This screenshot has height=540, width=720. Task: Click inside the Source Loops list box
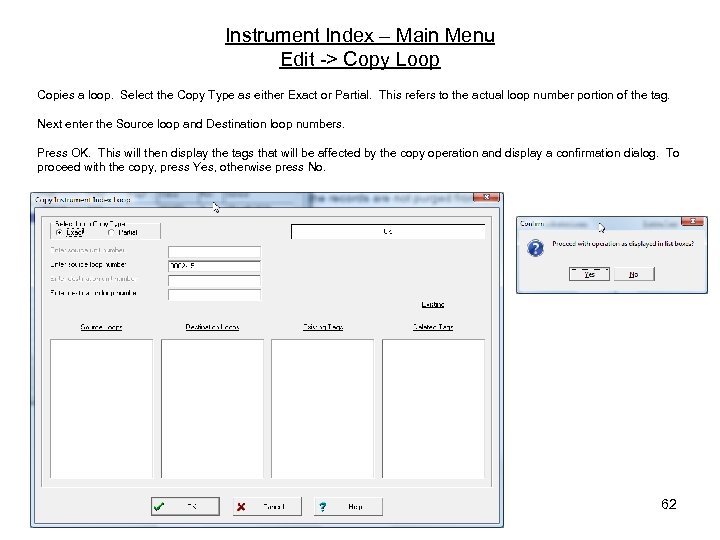pyautogui.click(x=101, y=409)
